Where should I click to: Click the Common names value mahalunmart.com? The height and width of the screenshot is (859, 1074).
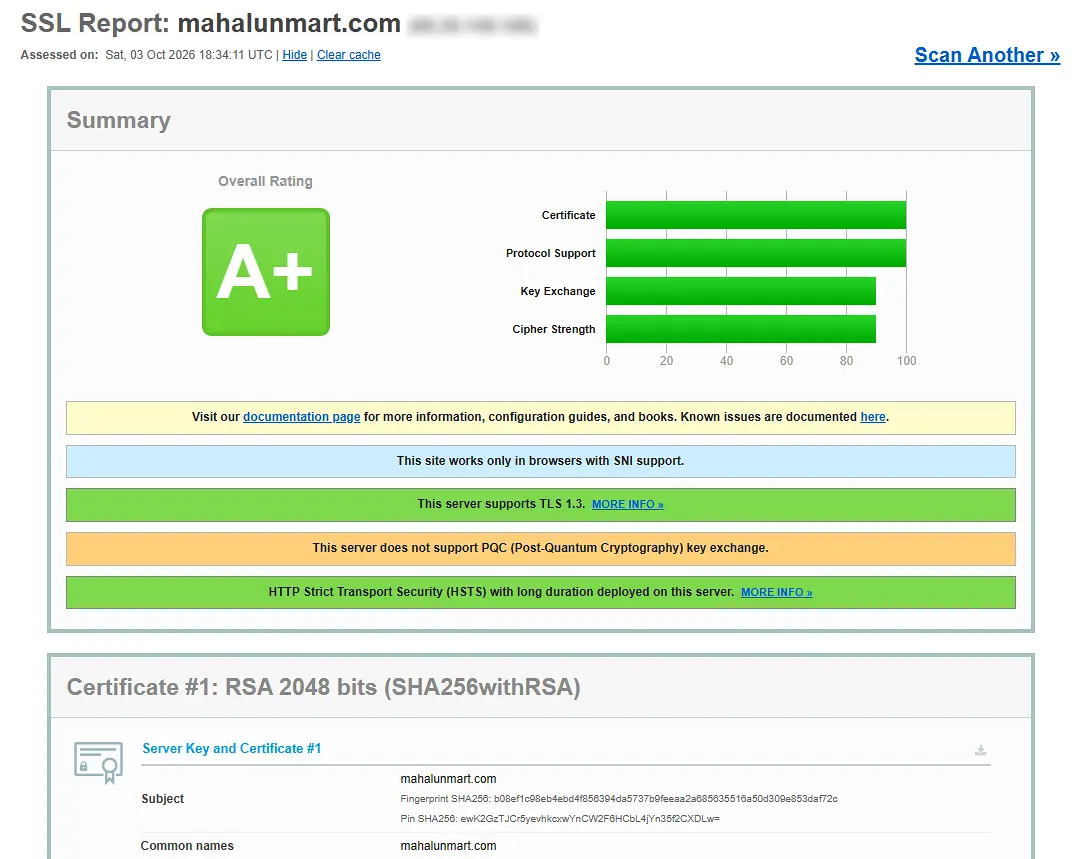click(x=449, y=846)
